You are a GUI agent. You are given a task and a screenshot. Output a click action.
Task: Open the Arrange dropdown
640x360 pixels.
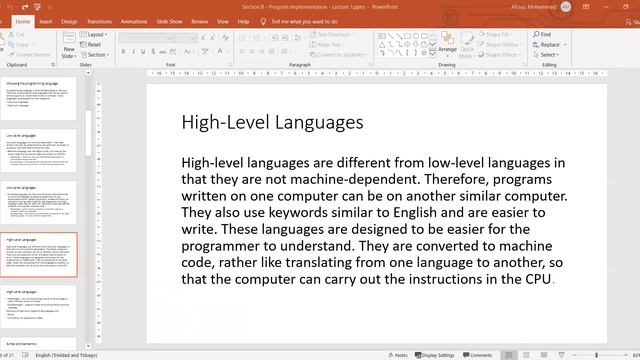point(447,44)
